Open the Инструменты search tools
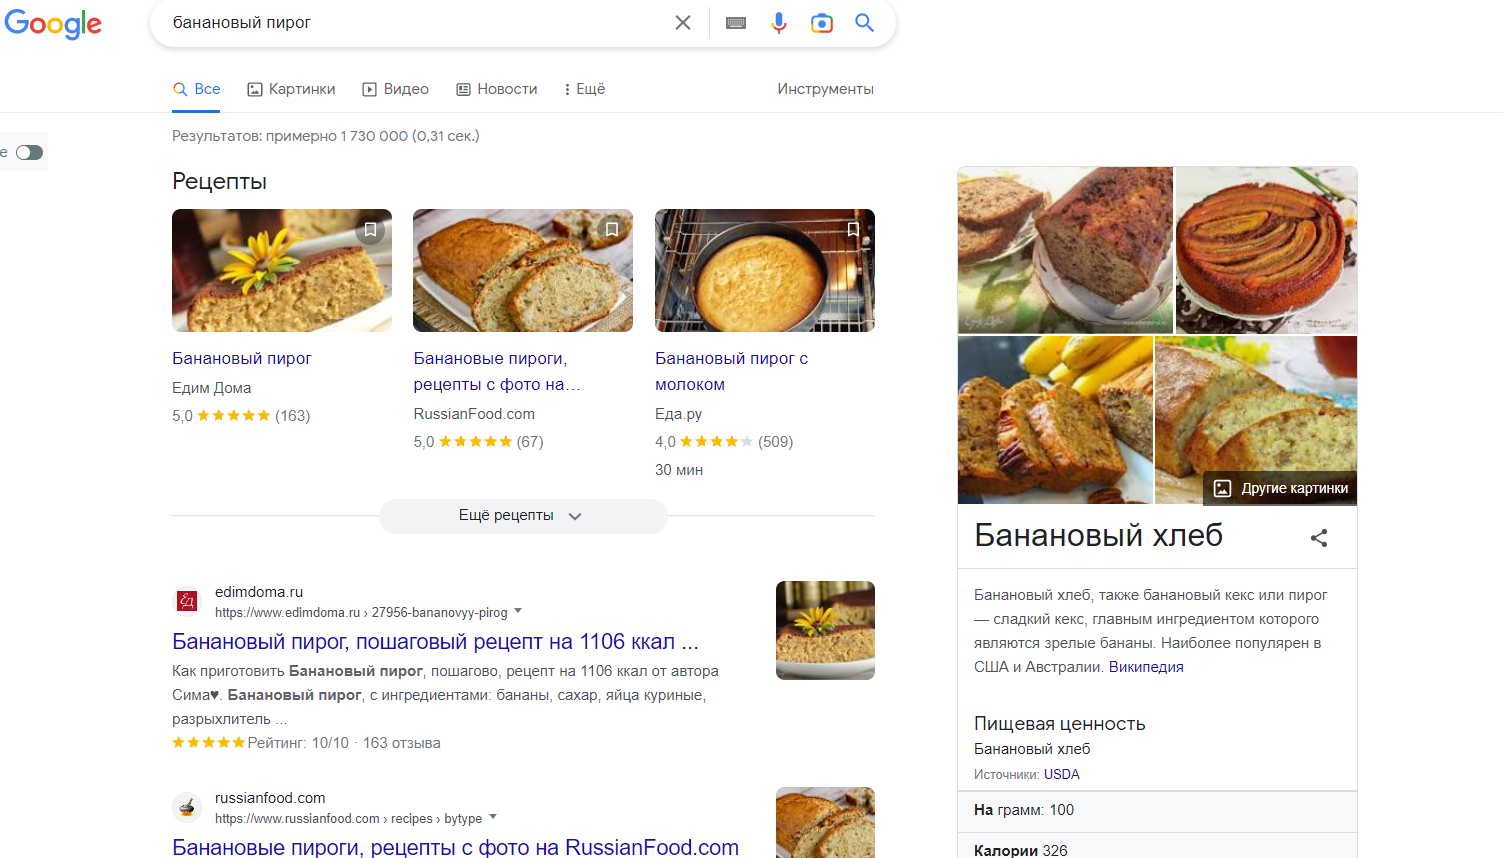The width and height of the screenshot is (1503, 858). point(825,89)
